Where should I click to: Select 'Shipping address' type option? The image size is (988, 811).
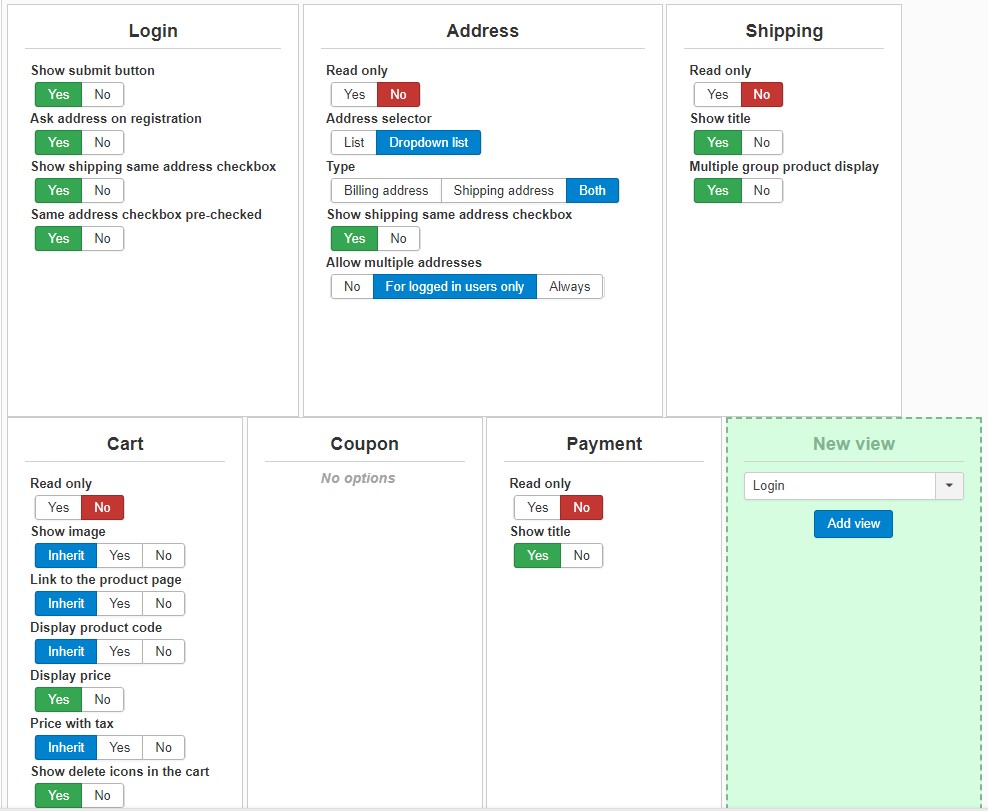pyautogui.click(x=503, y=190)
